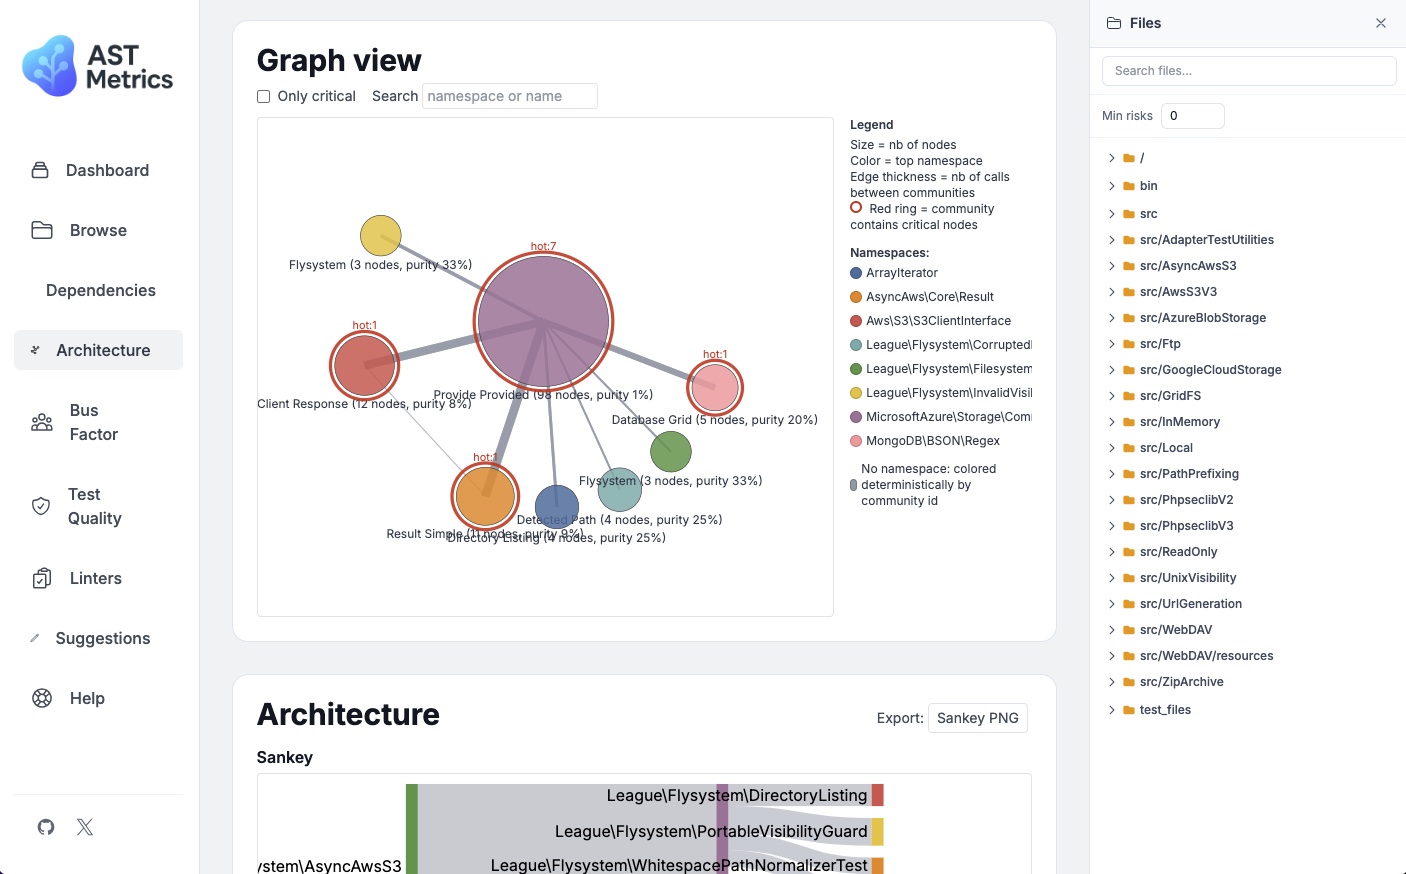1406x874 pixels.
Task: Click the Linters clipboard icon
Action: [x=42, y=578]
